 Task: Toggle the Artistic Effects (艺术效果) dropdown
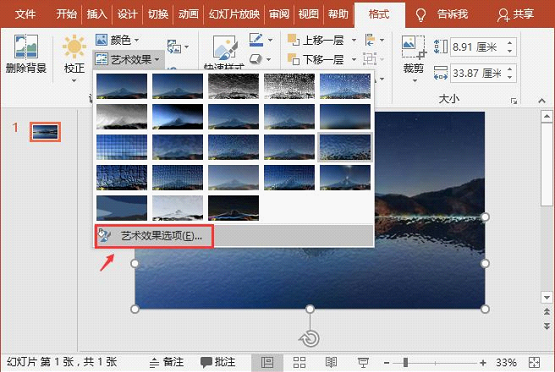(127, 59)
